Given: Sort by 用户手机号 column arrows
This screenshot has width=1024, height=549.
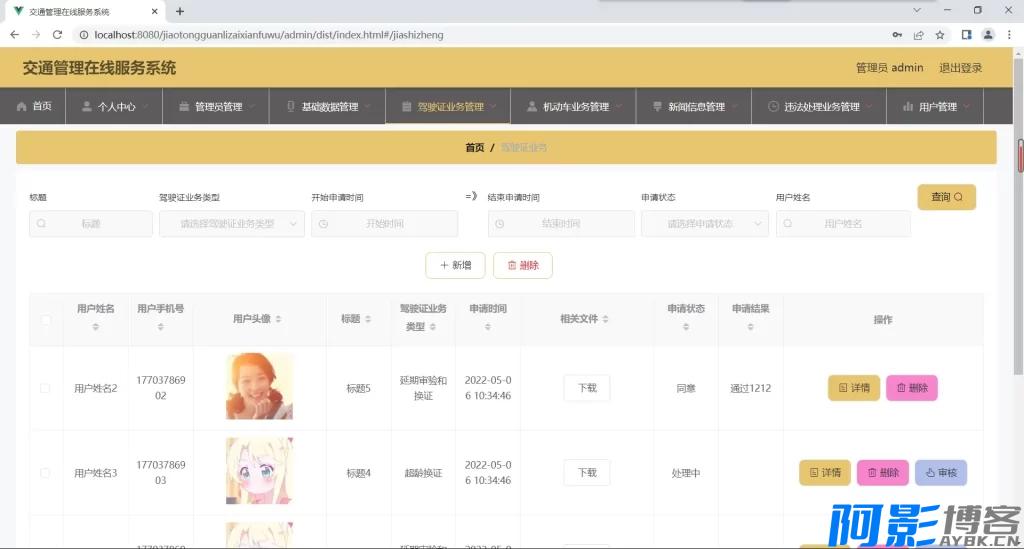Looking at the screenshot, I should click(161, 326).
